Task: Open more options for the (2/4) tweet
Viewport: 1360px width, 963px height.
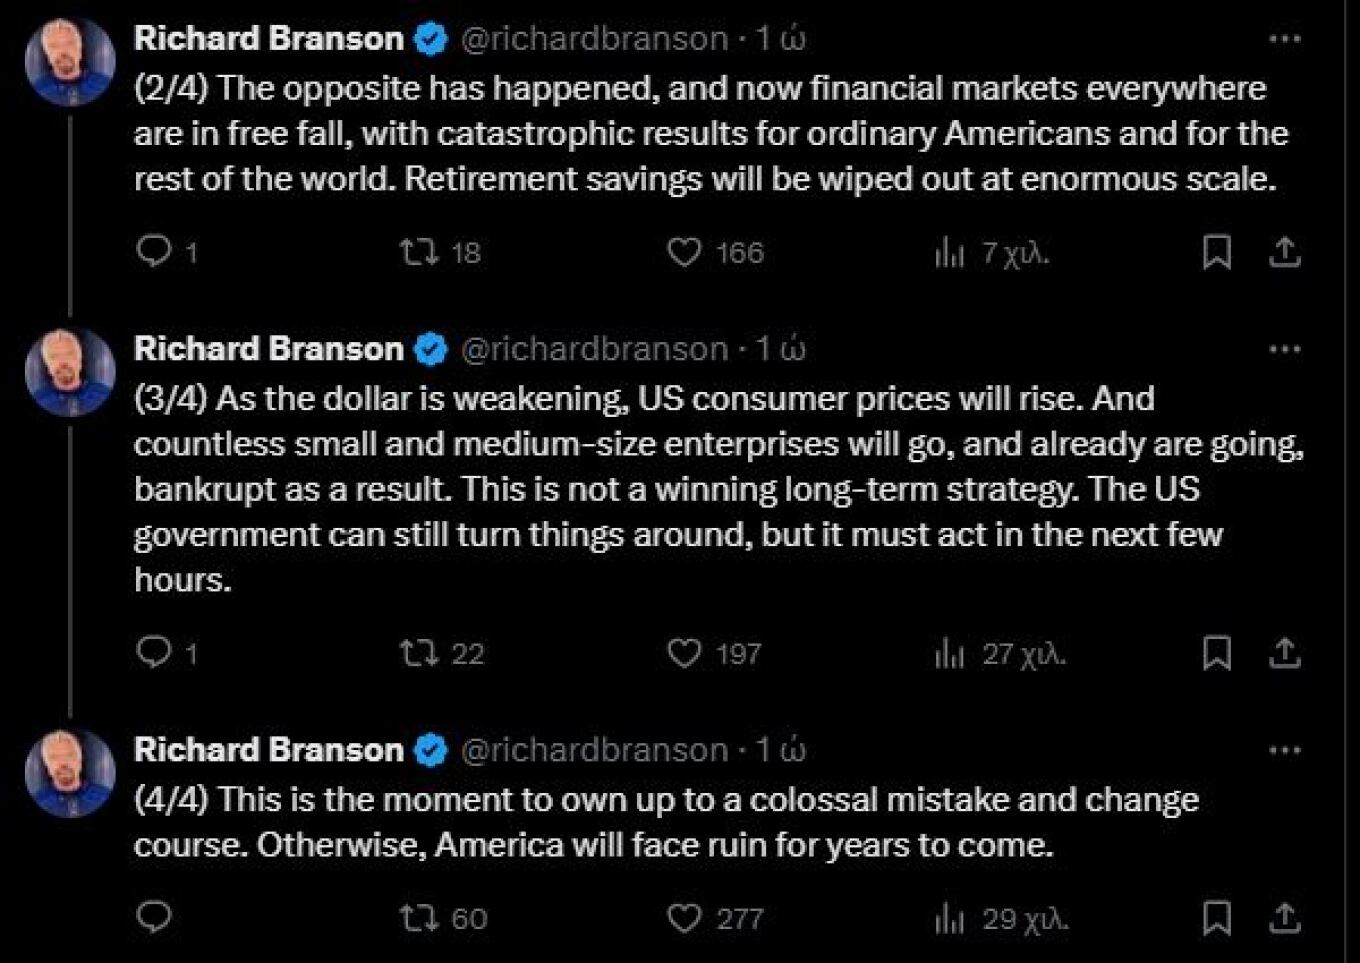Action: pos(1285,39)
